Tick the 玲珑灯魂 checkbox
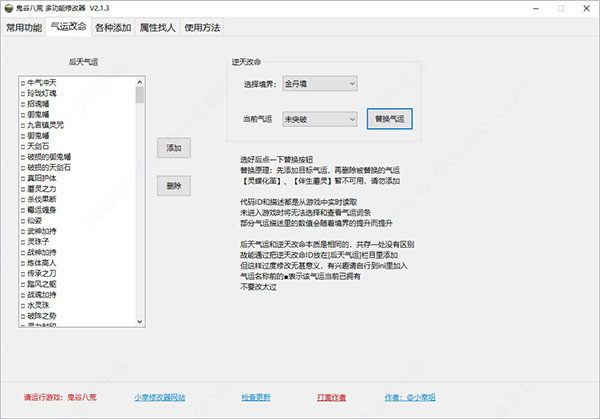The height and width of the screenshot is (419, 600). (23, 94)
